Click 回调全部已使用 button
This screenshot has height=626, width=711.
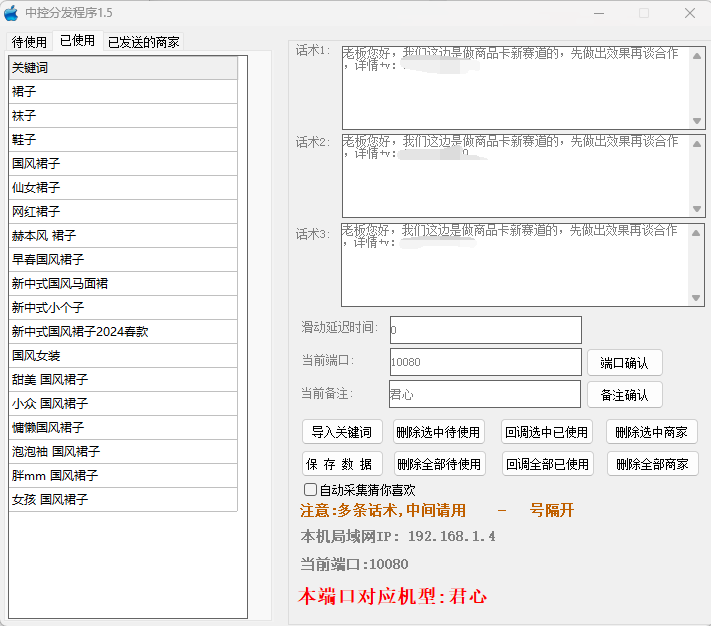coord(547,464)
